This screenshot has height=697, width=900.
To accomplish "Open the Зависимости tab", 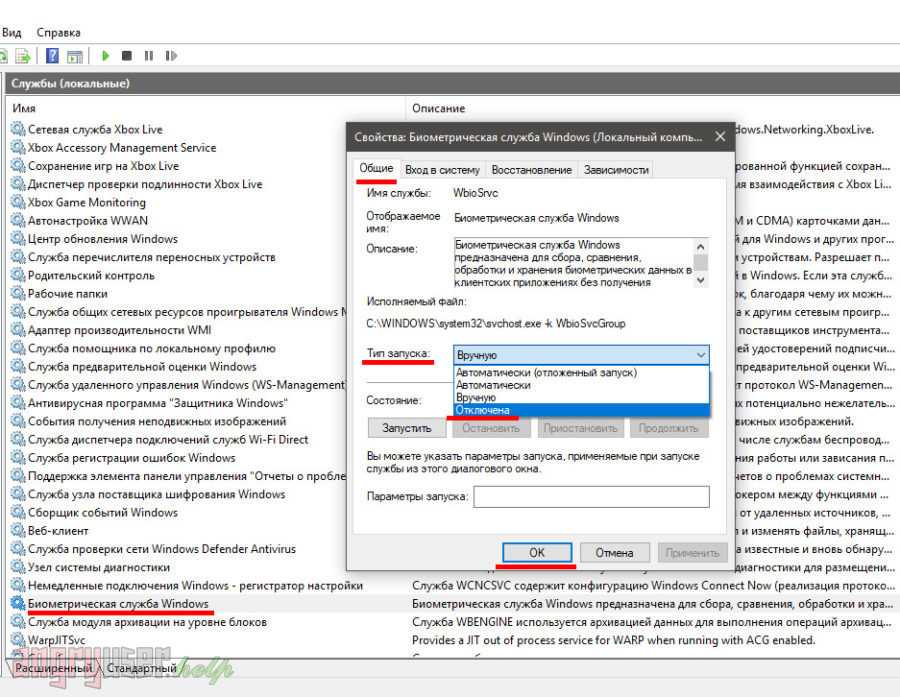I will [x=616, y=170].
